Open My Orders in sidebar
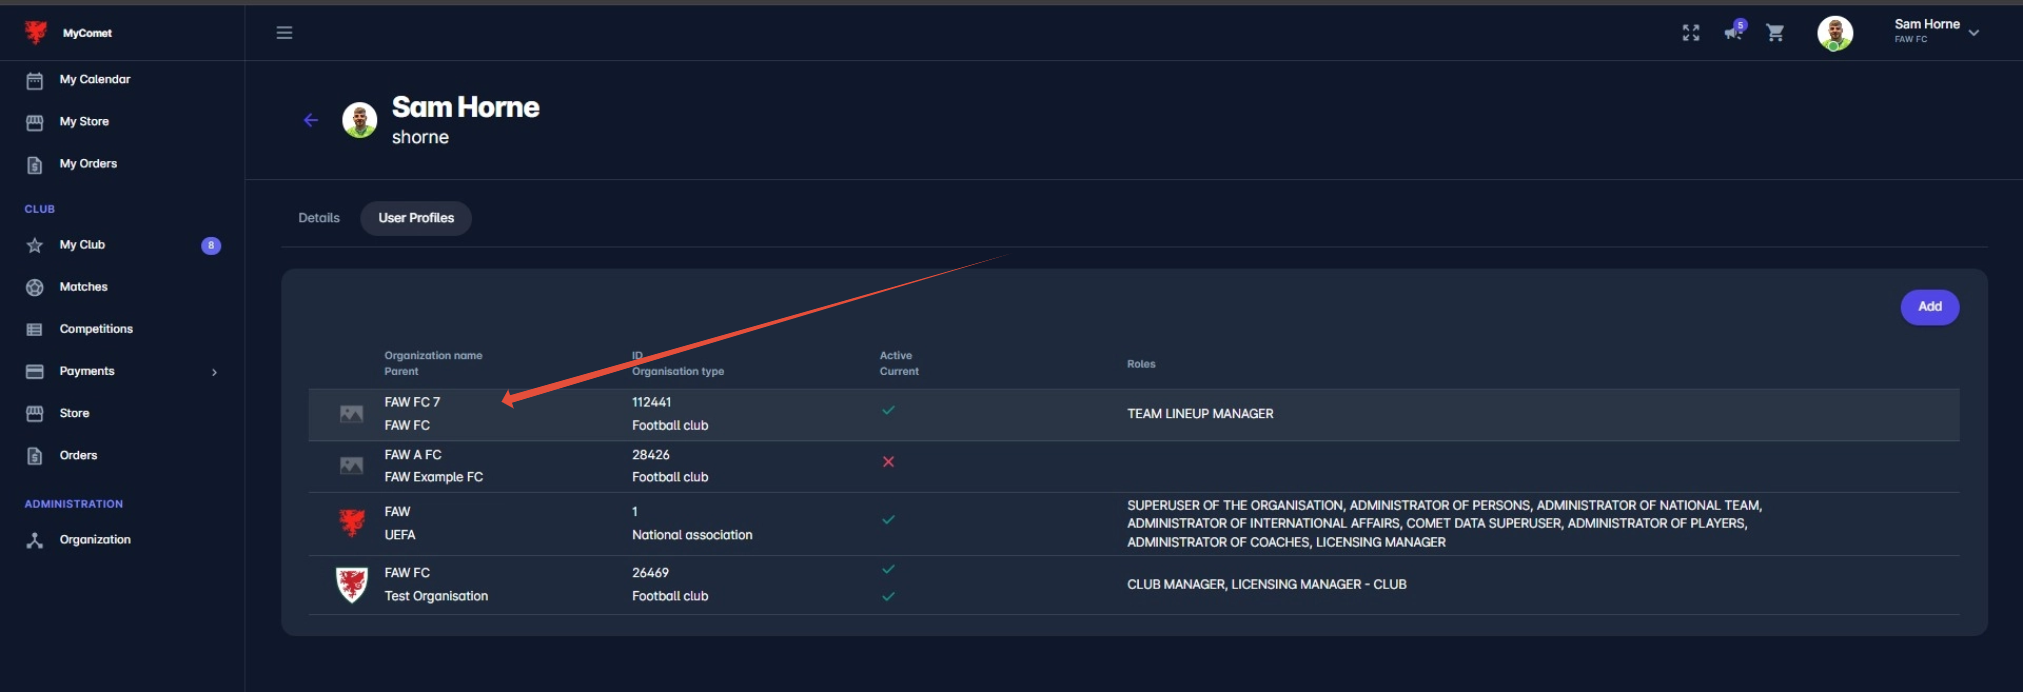The image size is (2023, 692). [x=88, y=163]
